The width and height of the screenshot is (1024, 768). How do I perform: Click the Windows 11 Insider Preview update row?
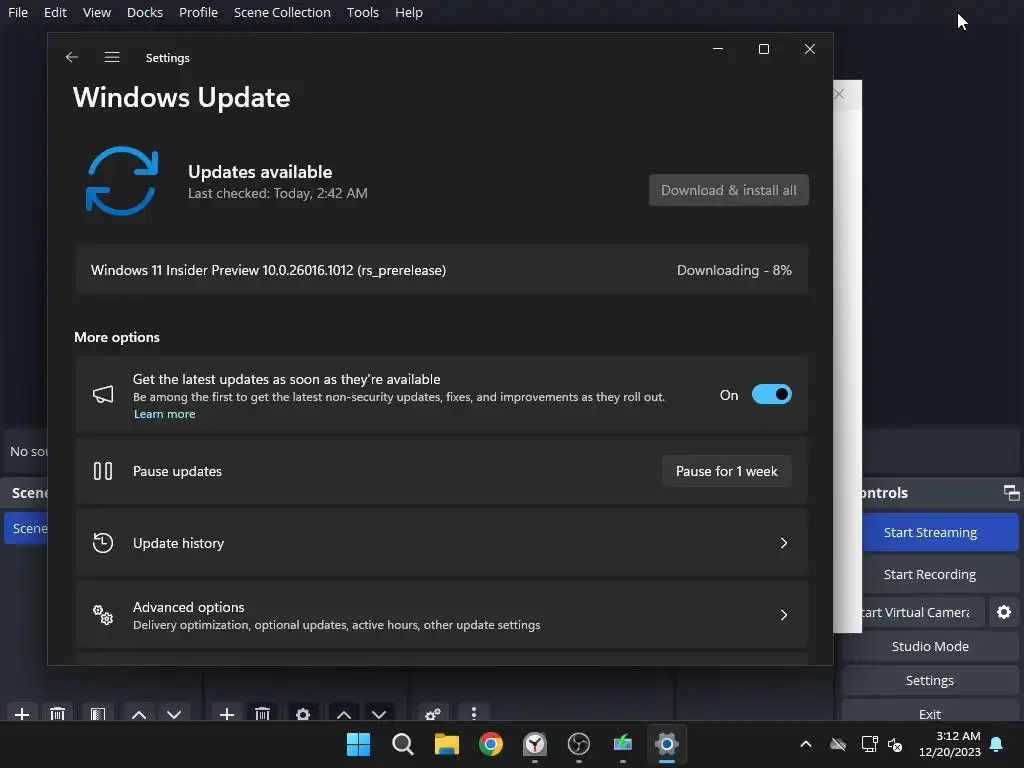point(441,270)
